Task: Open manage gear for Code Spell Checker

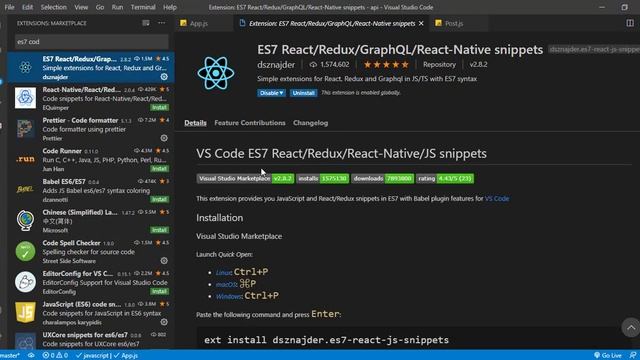Action: click(x=164, y=260)
